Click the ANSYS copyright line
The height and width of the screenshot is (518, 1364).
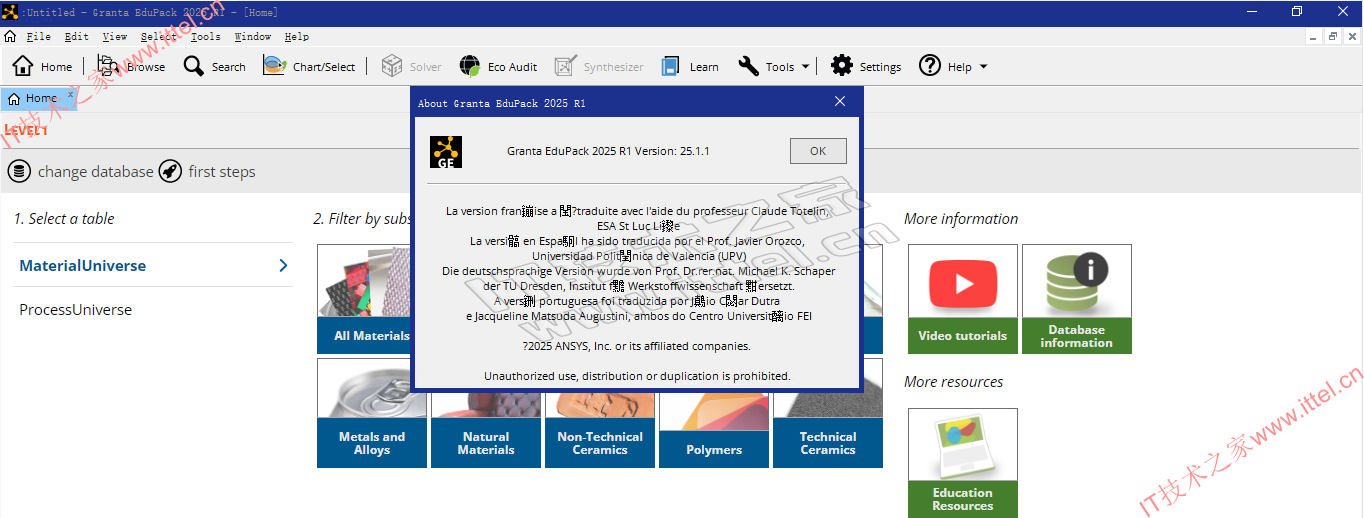tap(636, 346)
